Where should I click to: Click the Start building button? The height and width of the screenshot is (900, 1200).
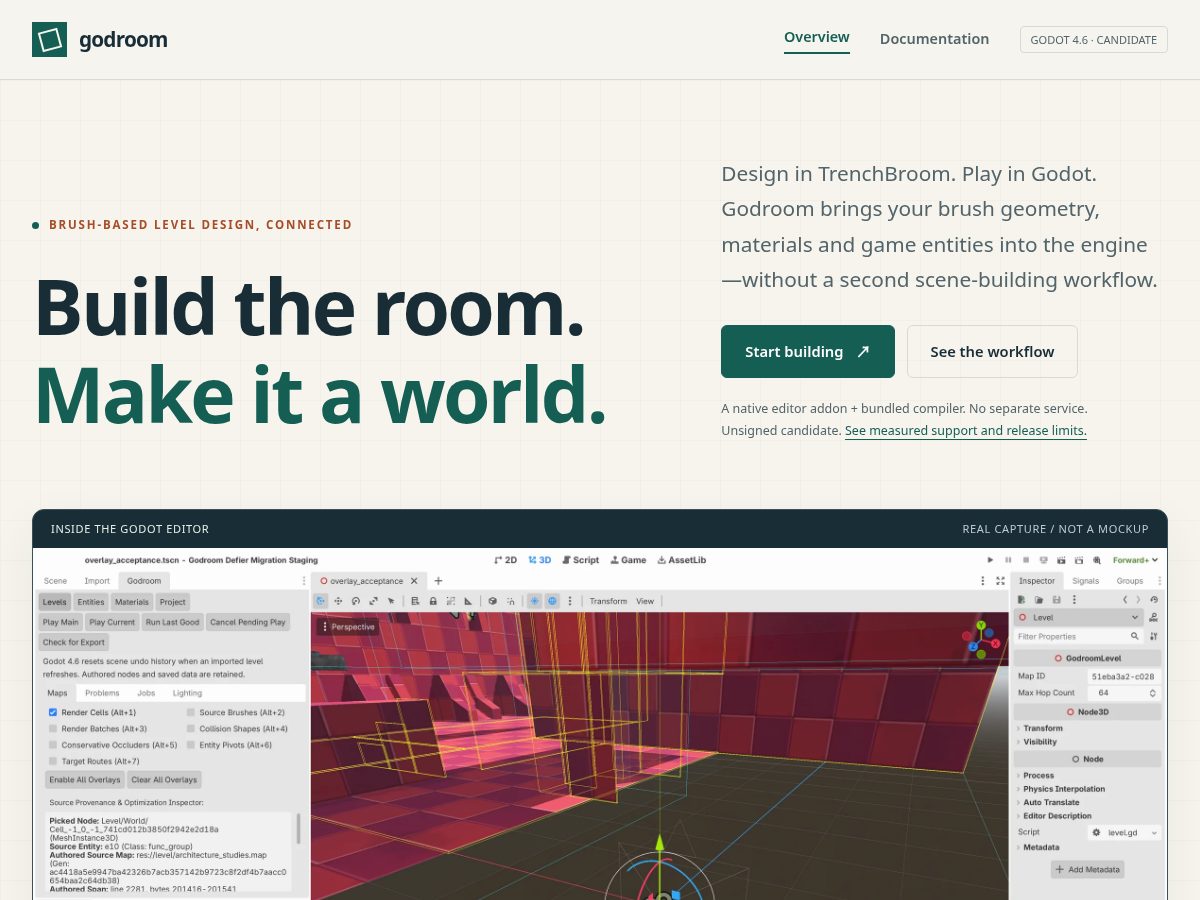808,351
